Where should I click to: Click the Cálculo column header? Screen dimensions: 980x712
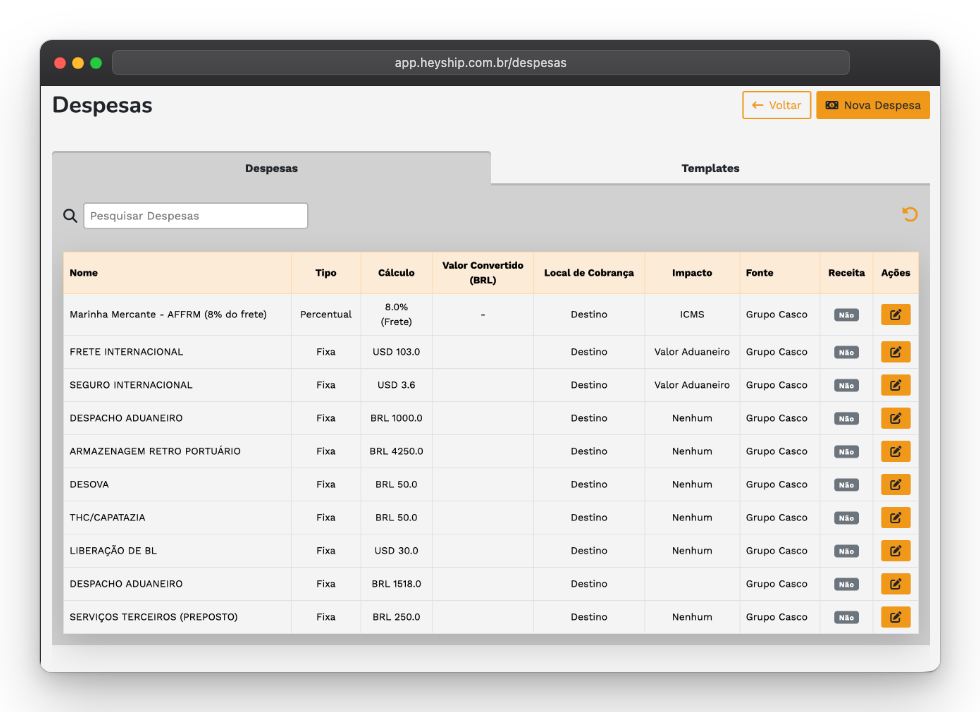[x=396, y=273]
